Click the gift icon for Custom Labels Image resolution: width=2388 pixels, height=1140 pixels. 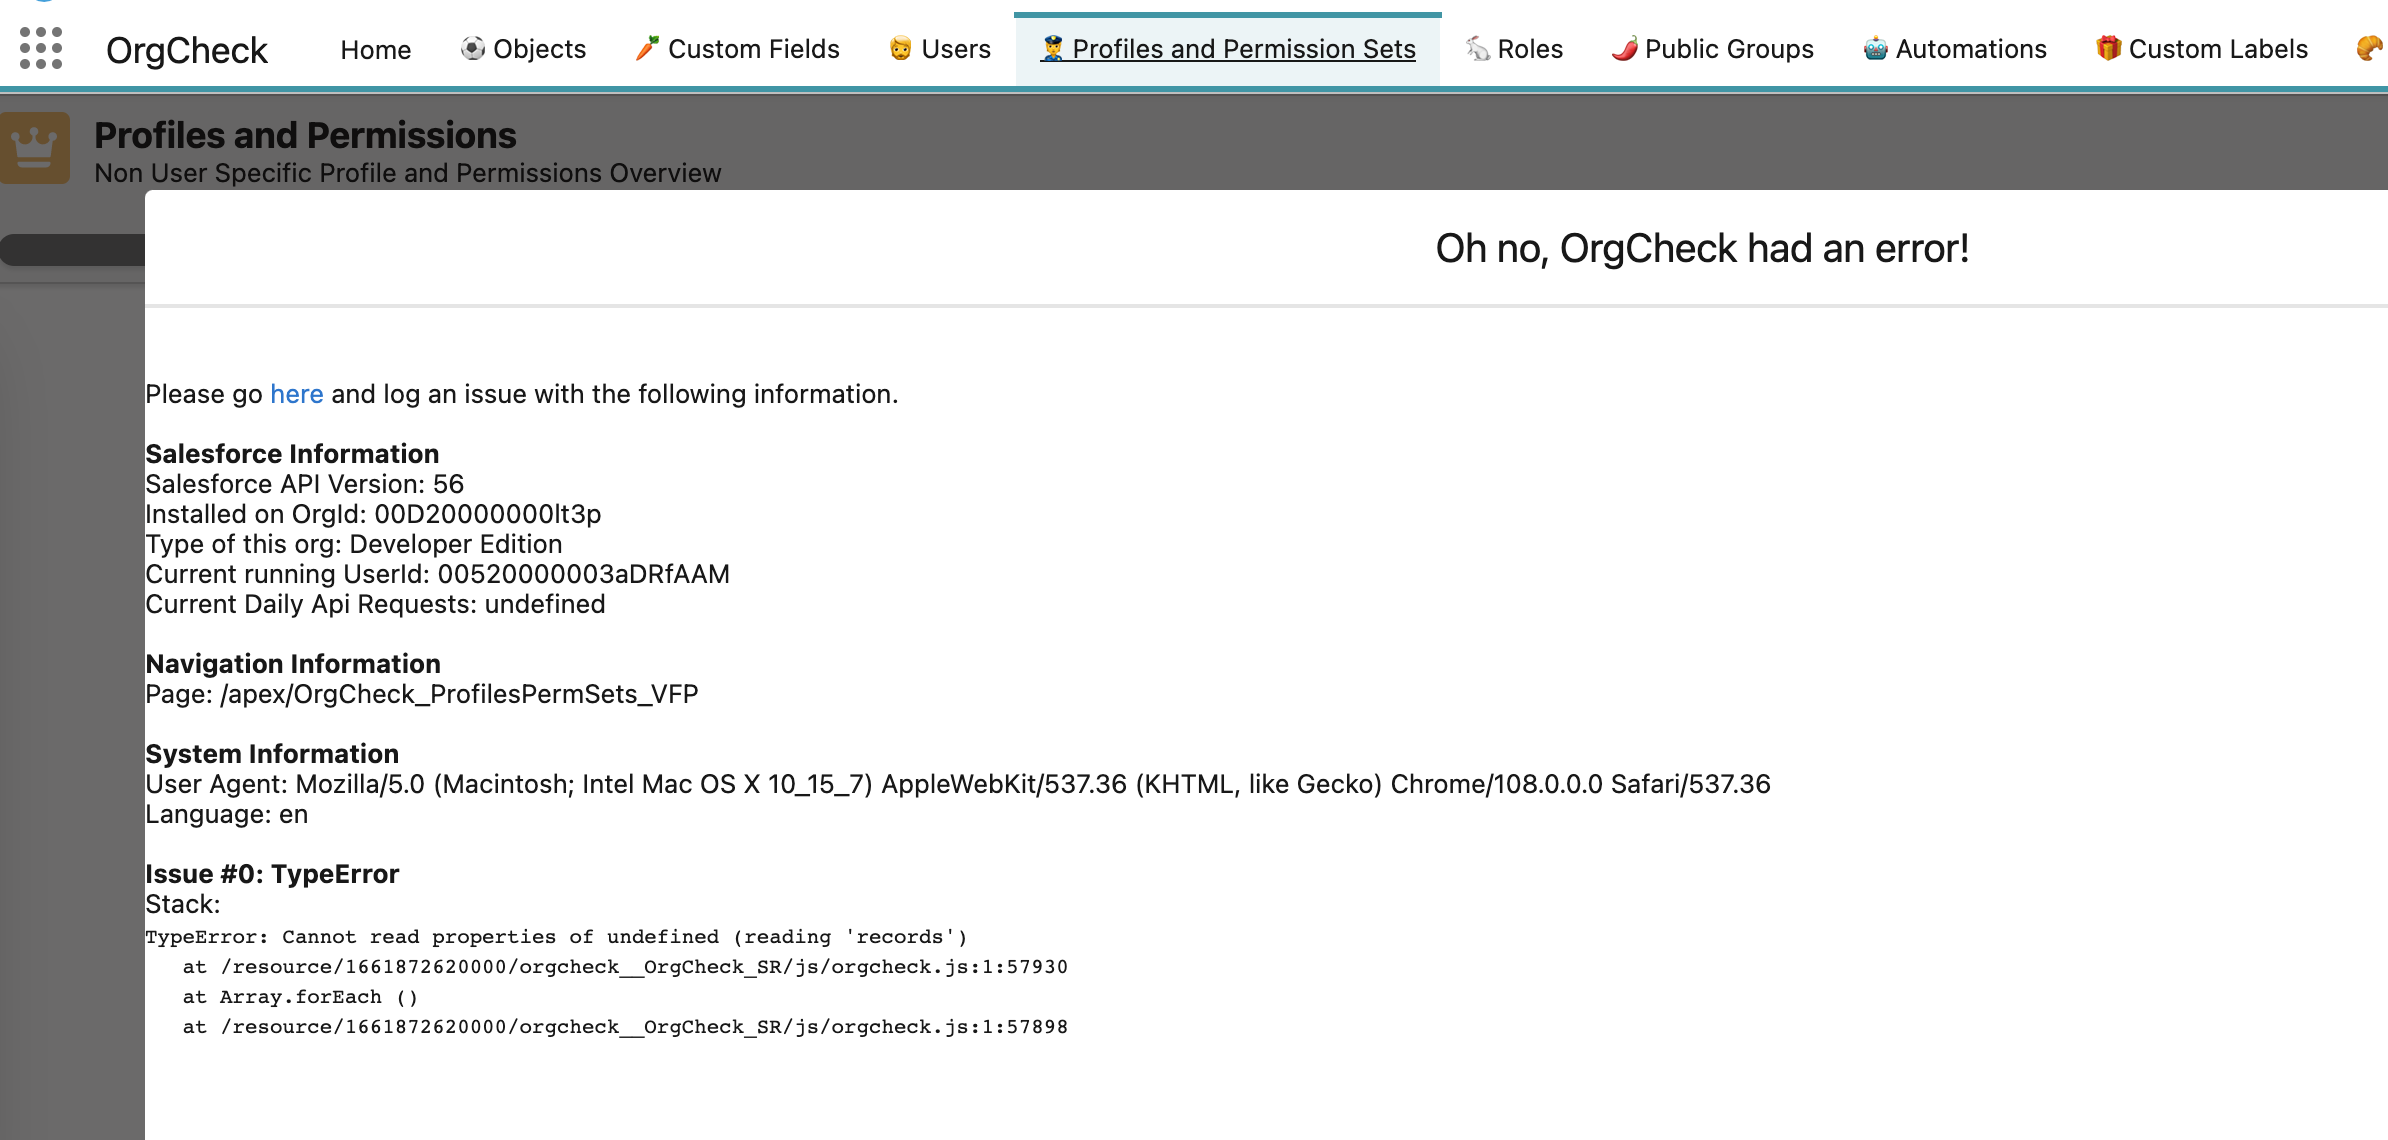2105,47
